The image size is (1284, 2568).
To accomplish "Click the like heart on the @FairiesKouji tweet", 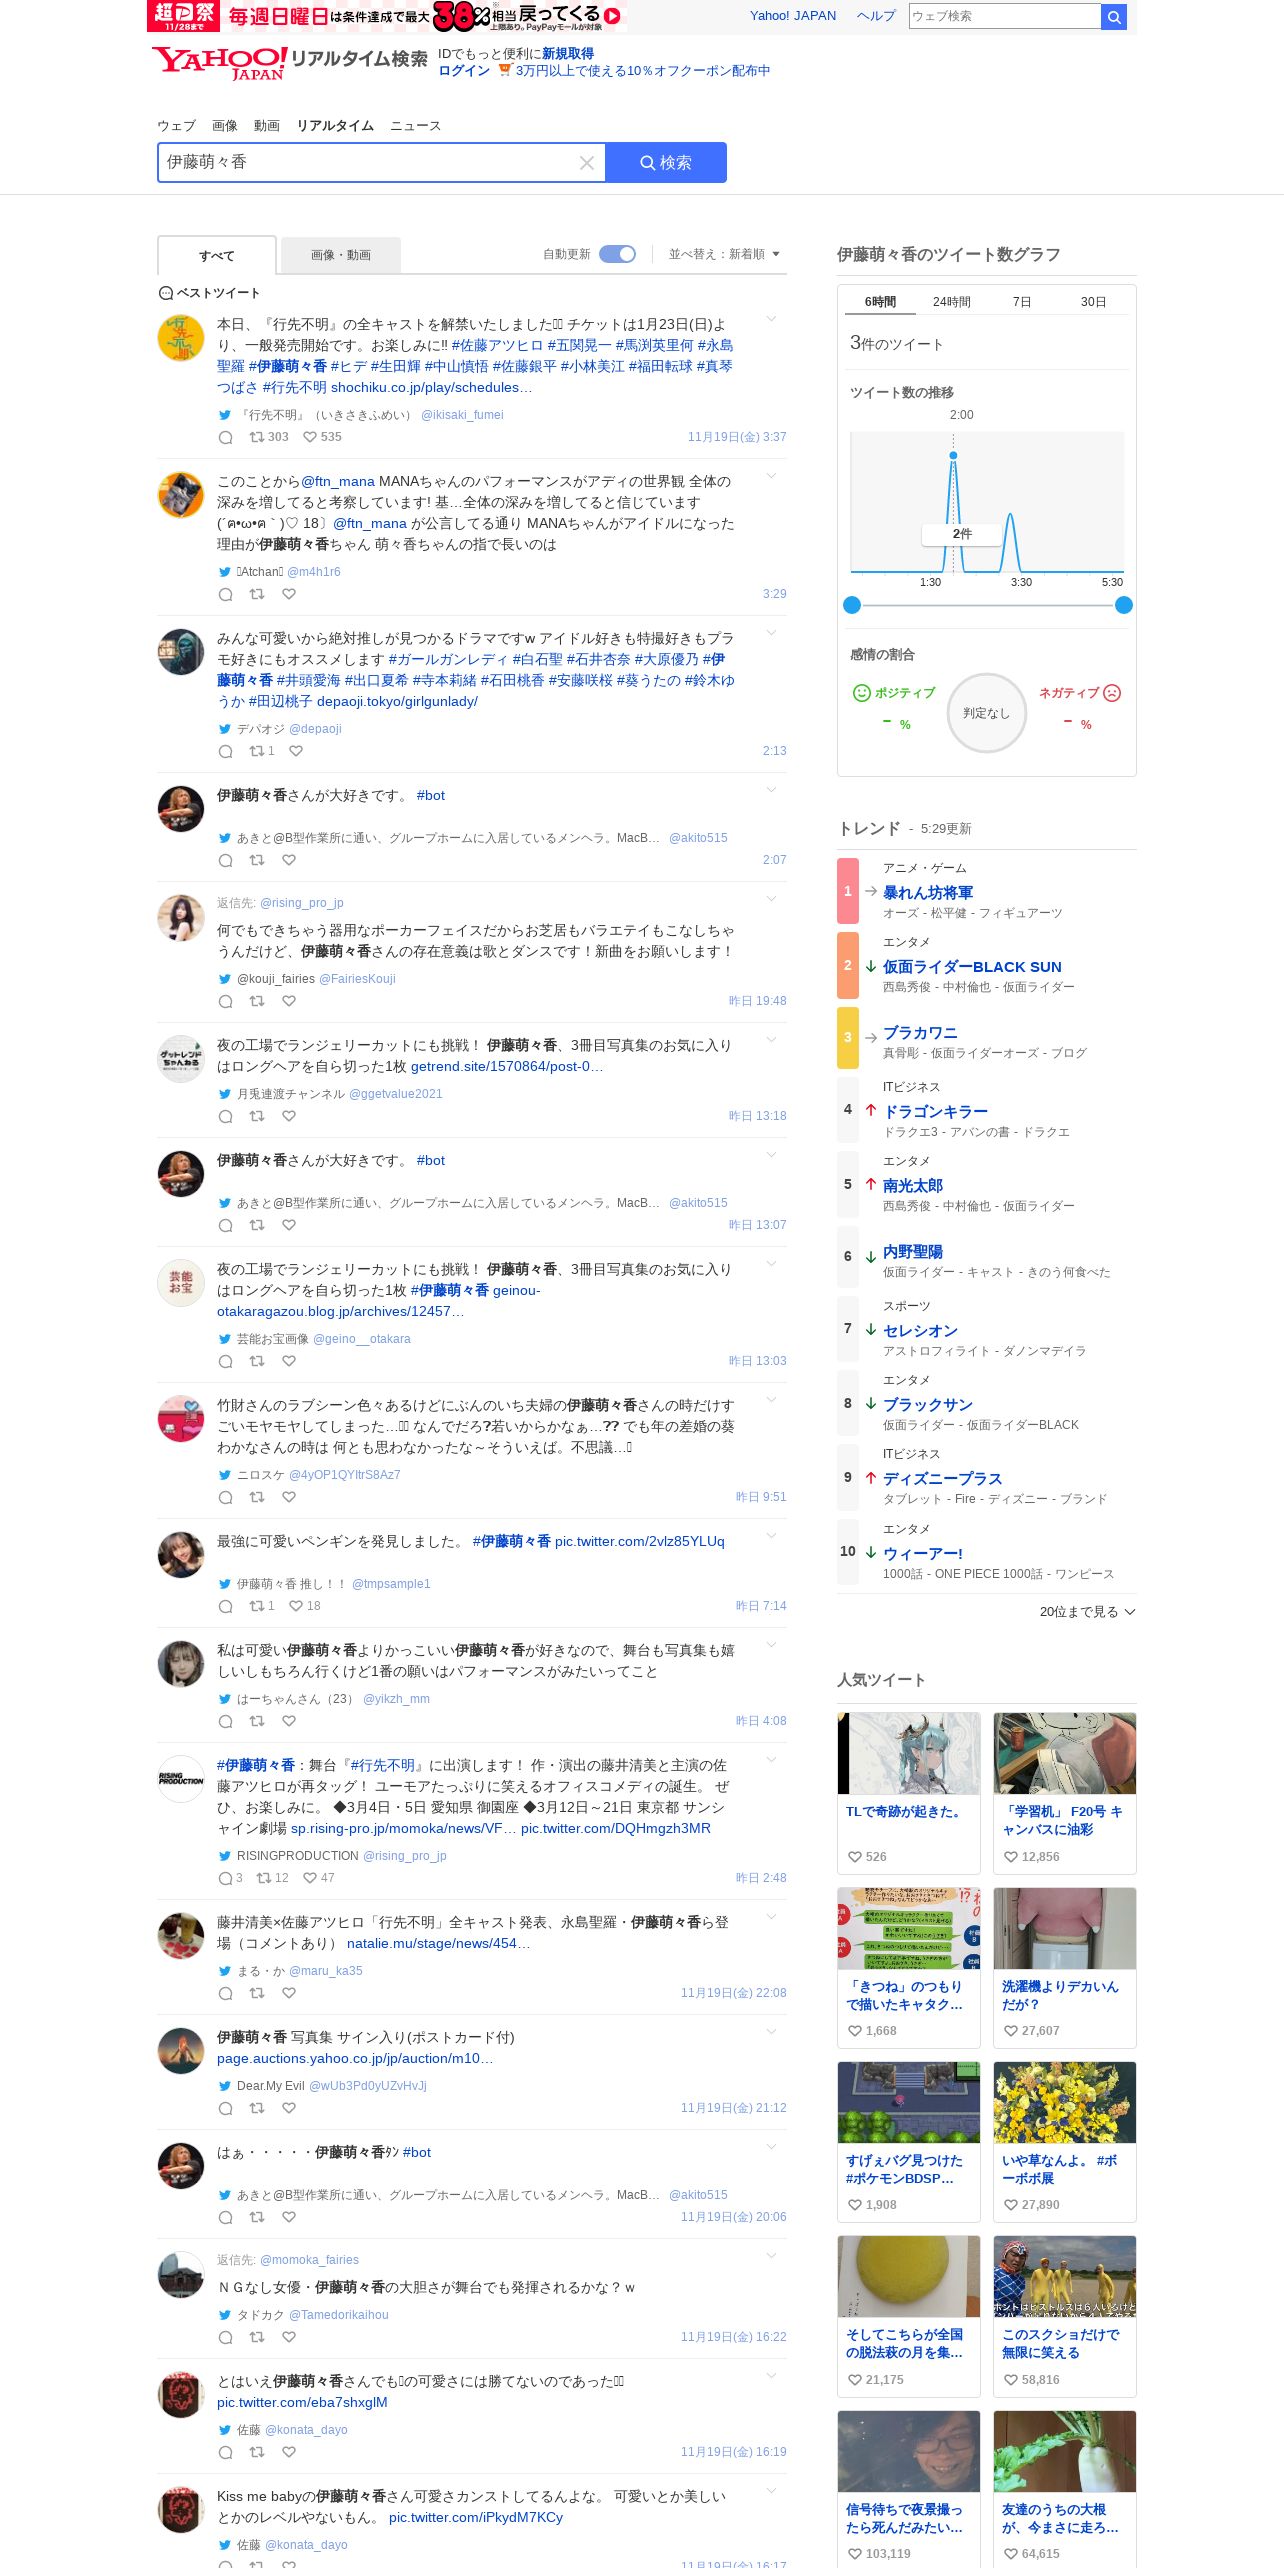I will point(289,1001).
